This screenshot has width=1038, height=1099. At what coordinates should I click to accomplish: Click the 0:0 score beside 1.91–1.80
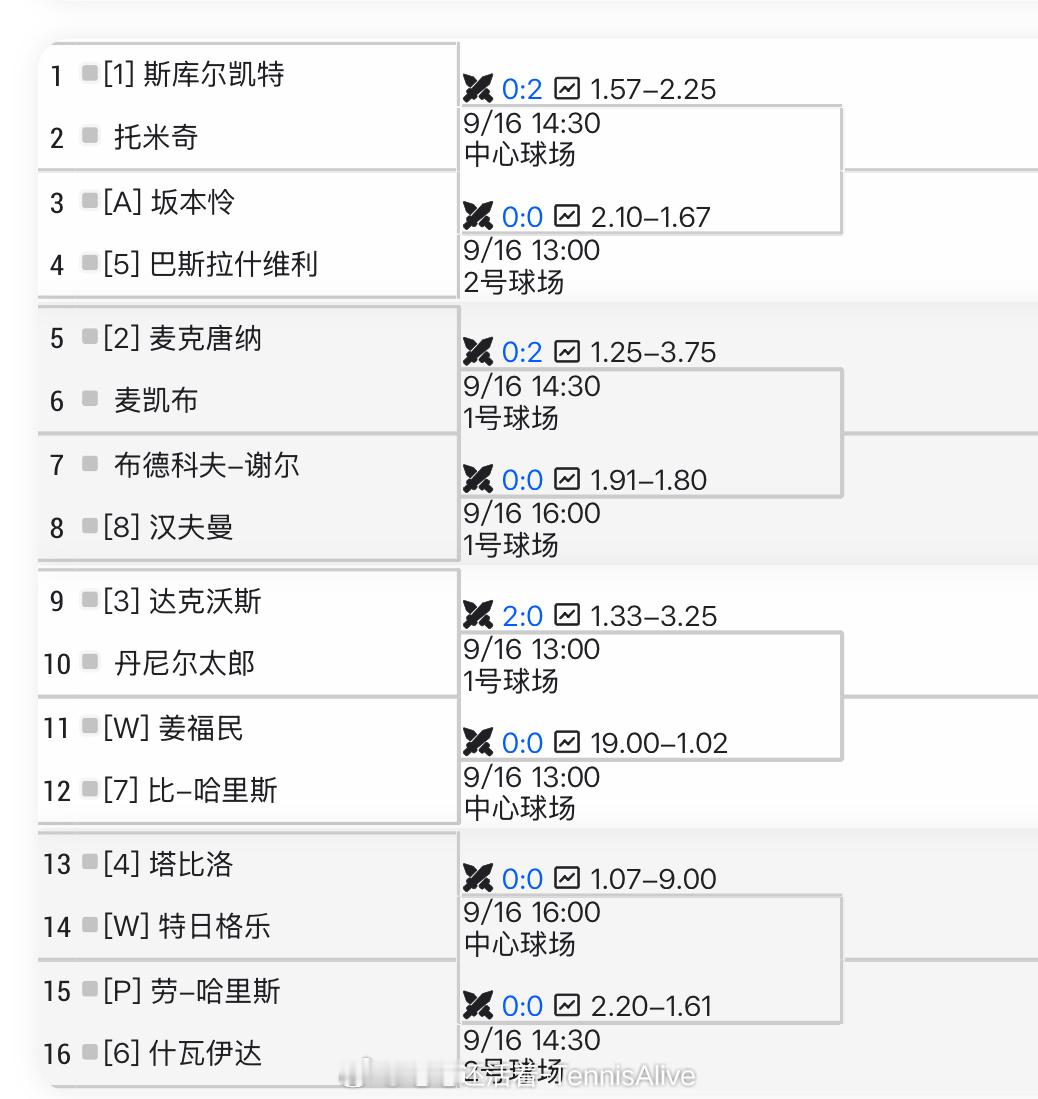522,480
